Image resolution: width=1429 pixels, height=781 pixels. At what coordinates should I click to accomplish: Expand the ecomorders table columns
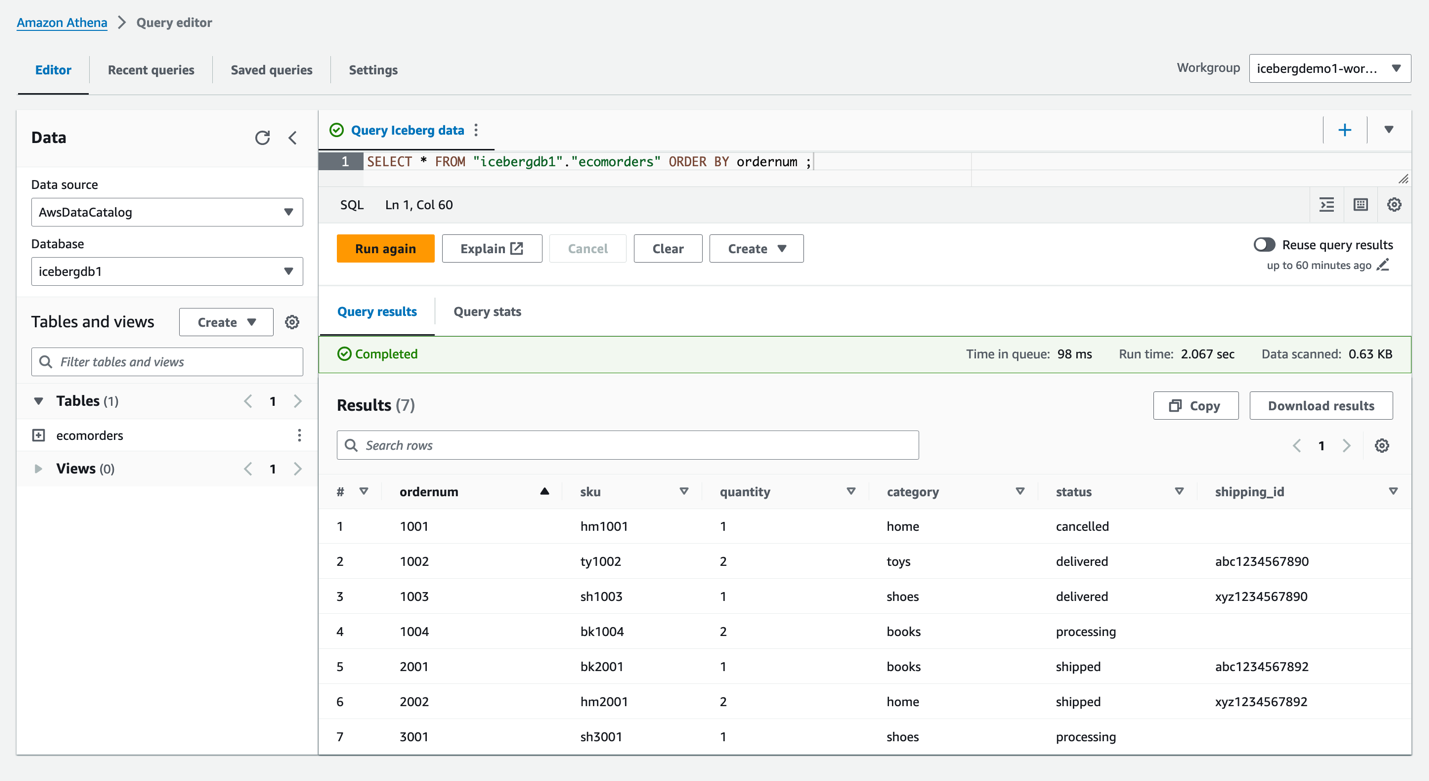tap(39, 435)
